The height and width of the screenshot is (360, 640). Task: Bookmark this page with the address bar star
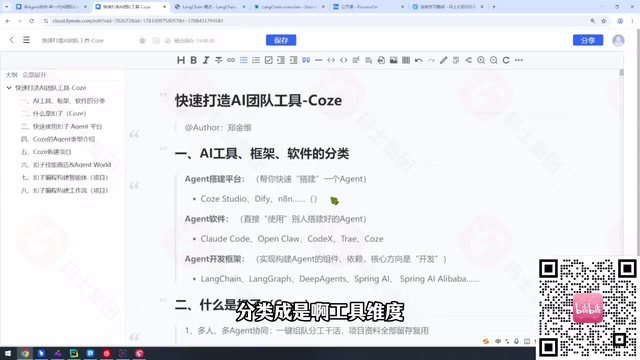[604, 21]
